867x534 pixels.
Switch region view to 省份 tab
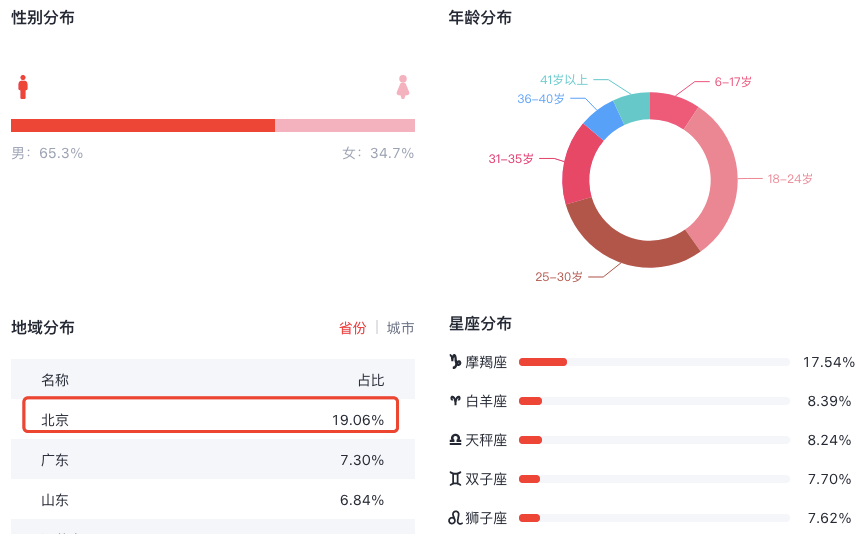[352, 328]
